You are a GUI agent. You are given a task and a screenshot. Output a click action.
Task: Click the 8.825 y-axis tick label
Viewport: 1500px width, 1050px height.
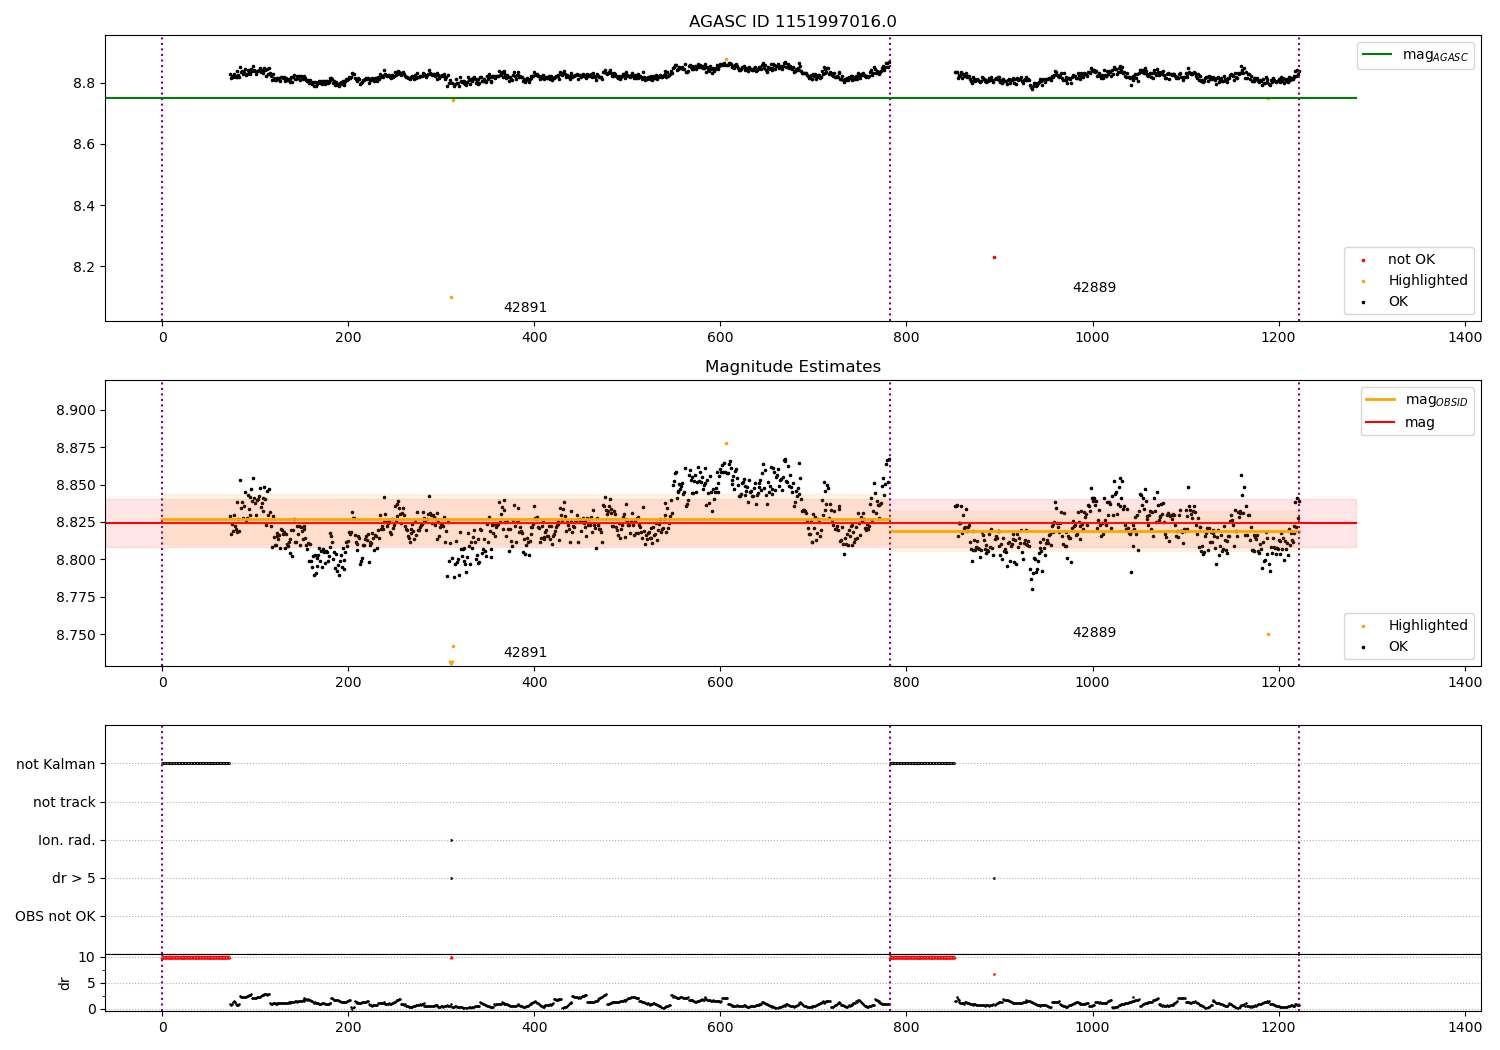pyautogui.click(x=76, y=523)
